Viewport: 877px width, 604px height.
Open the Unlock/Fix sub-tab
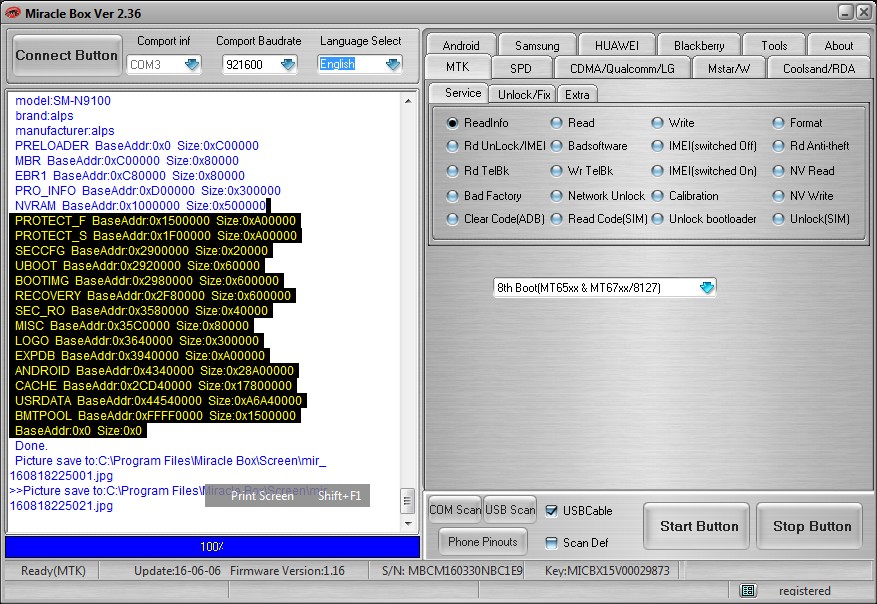(524, 95)
